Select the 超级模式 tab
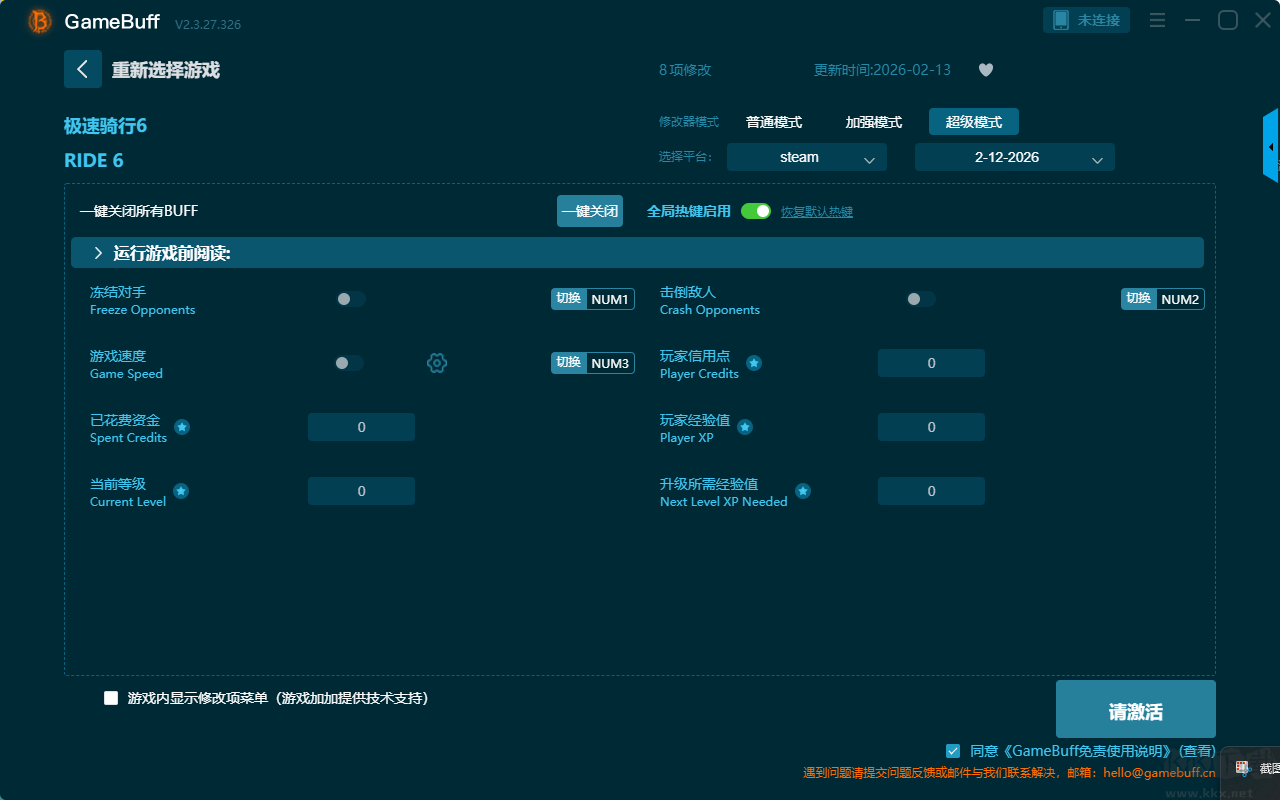This screenshot has height=800, width=1280. [x=974, y=122]
